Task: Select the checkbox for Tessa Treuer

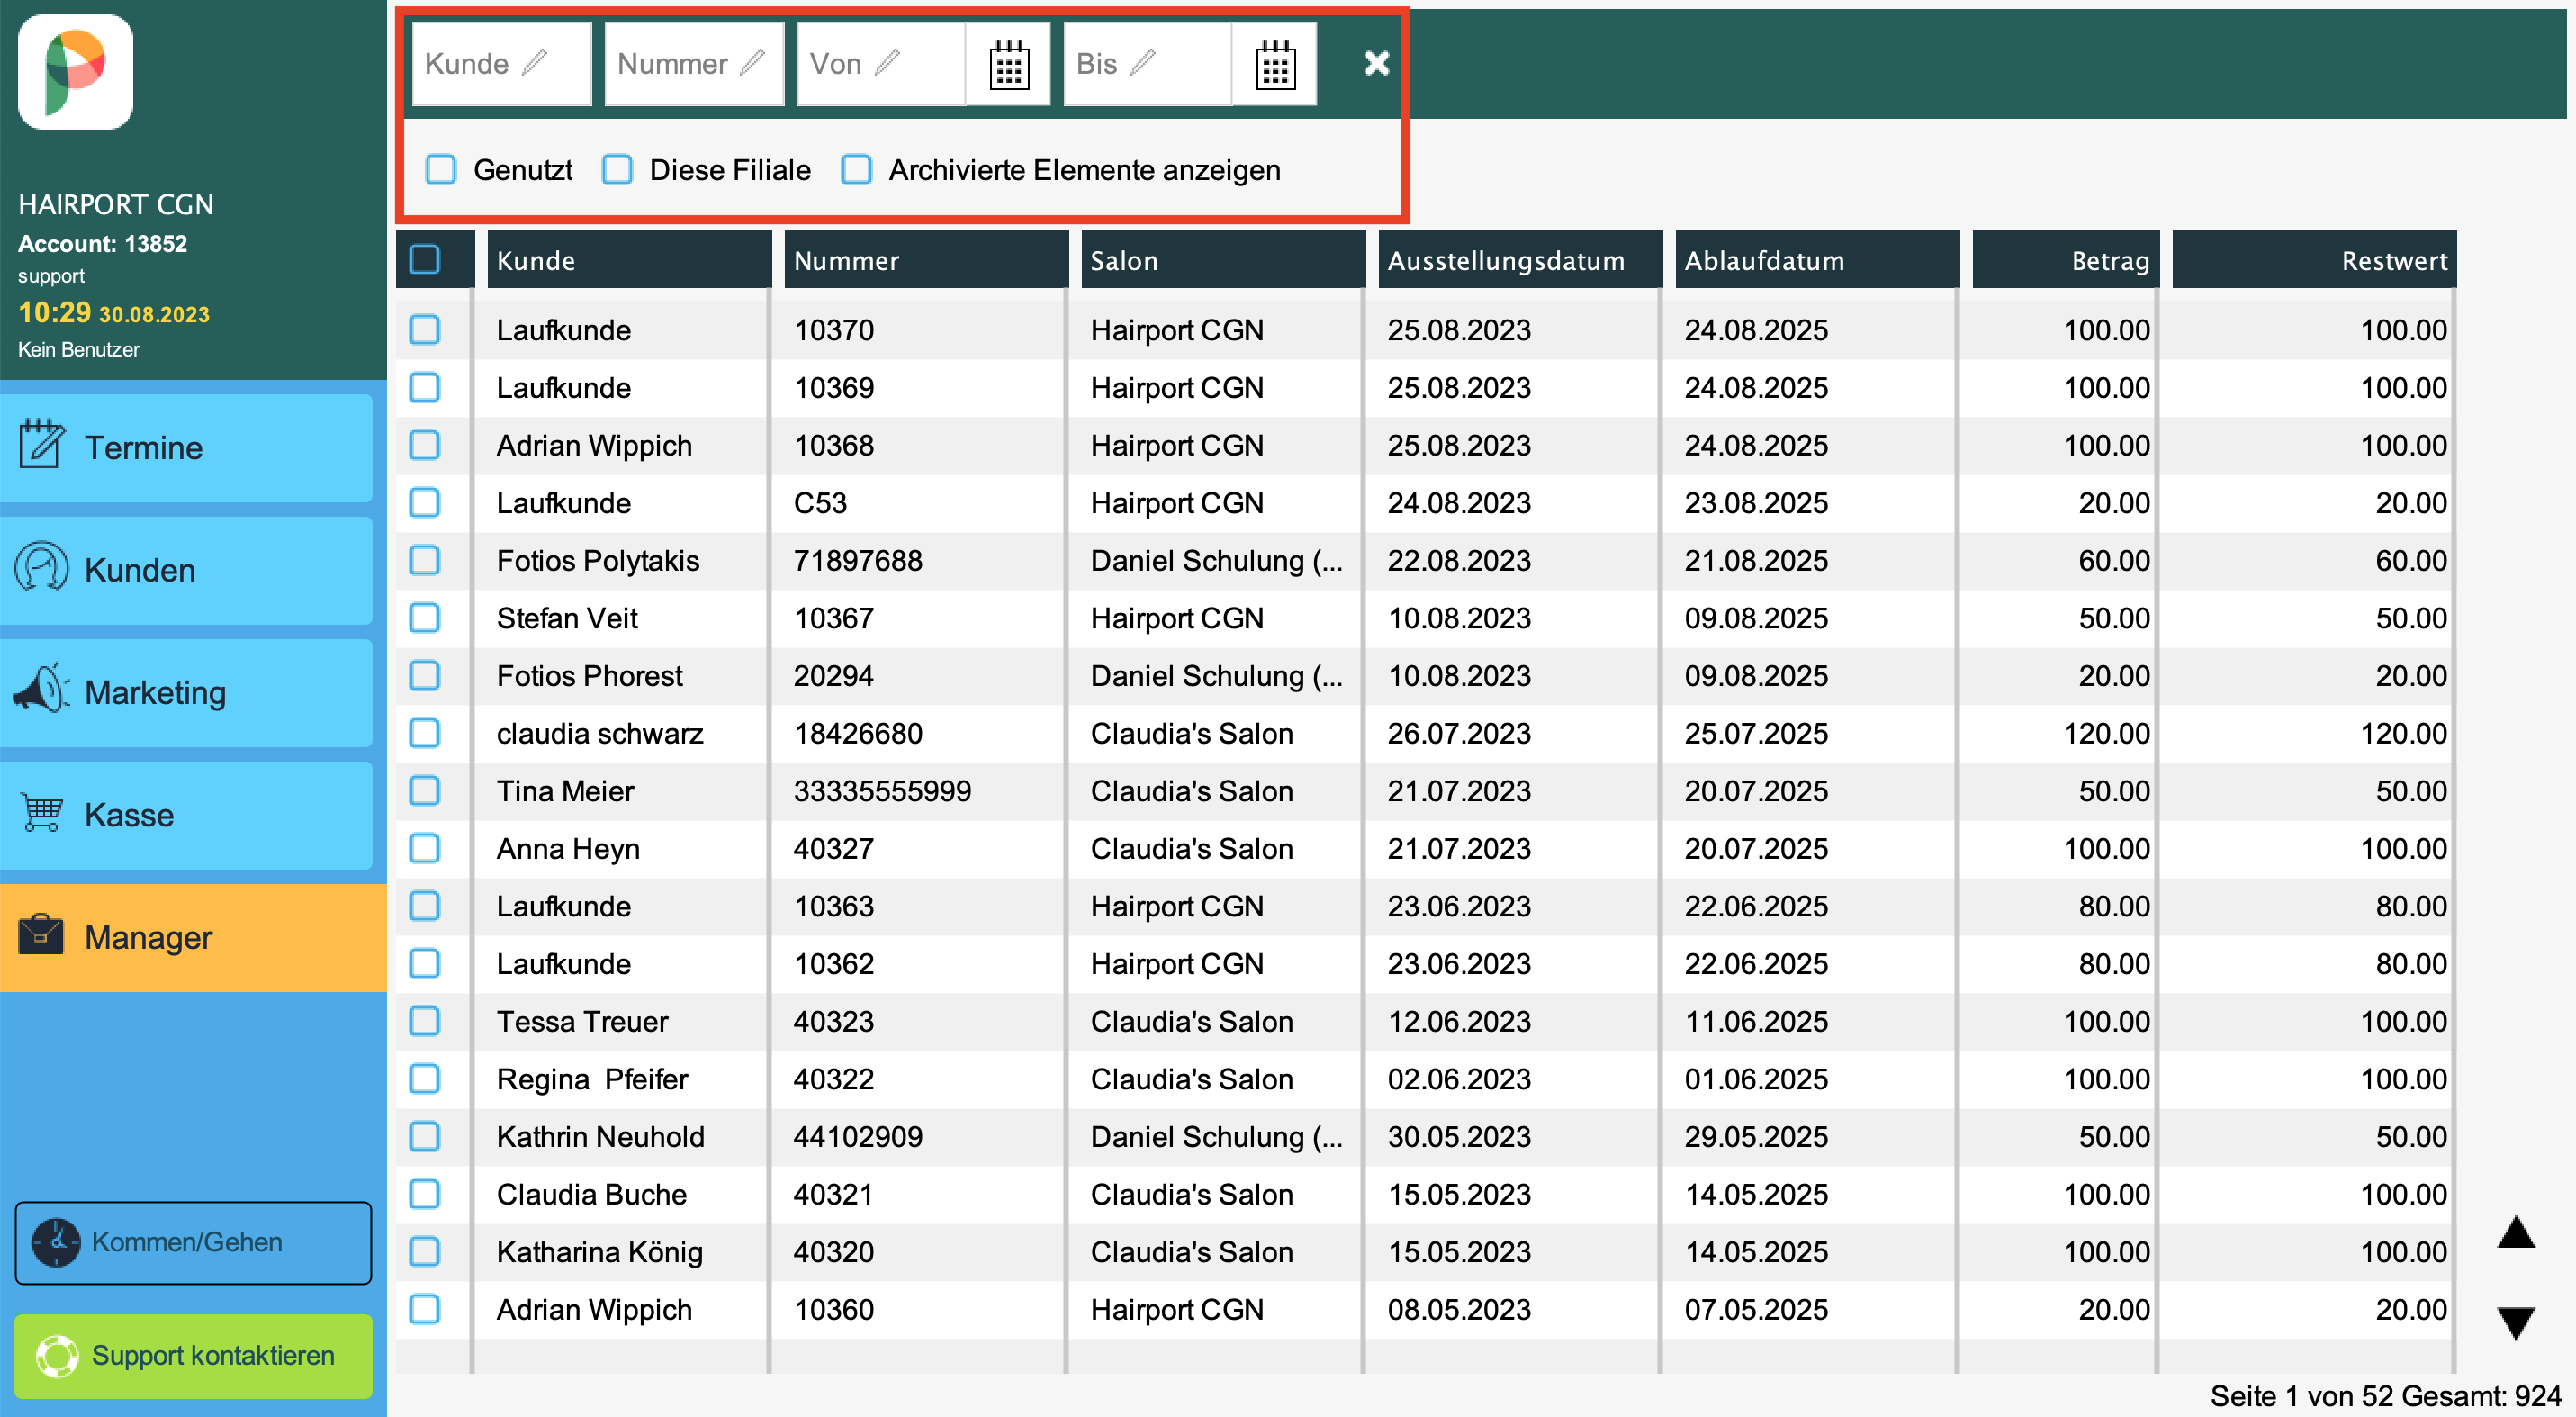Action: (x=425, y=1021)
